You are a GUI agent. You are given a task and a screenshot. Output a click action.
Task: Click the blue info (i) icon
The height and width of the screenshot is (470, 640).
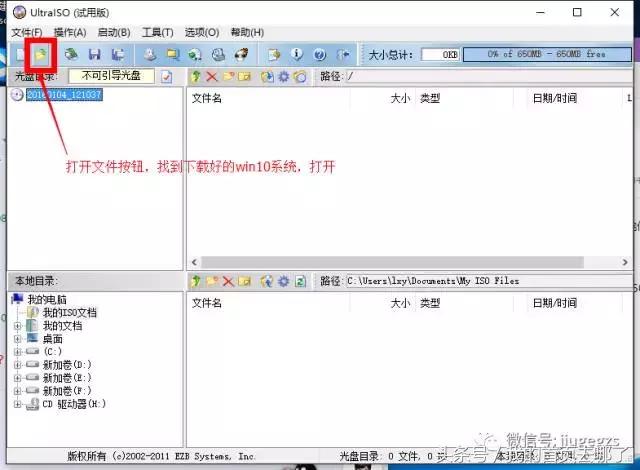[297, 54]
